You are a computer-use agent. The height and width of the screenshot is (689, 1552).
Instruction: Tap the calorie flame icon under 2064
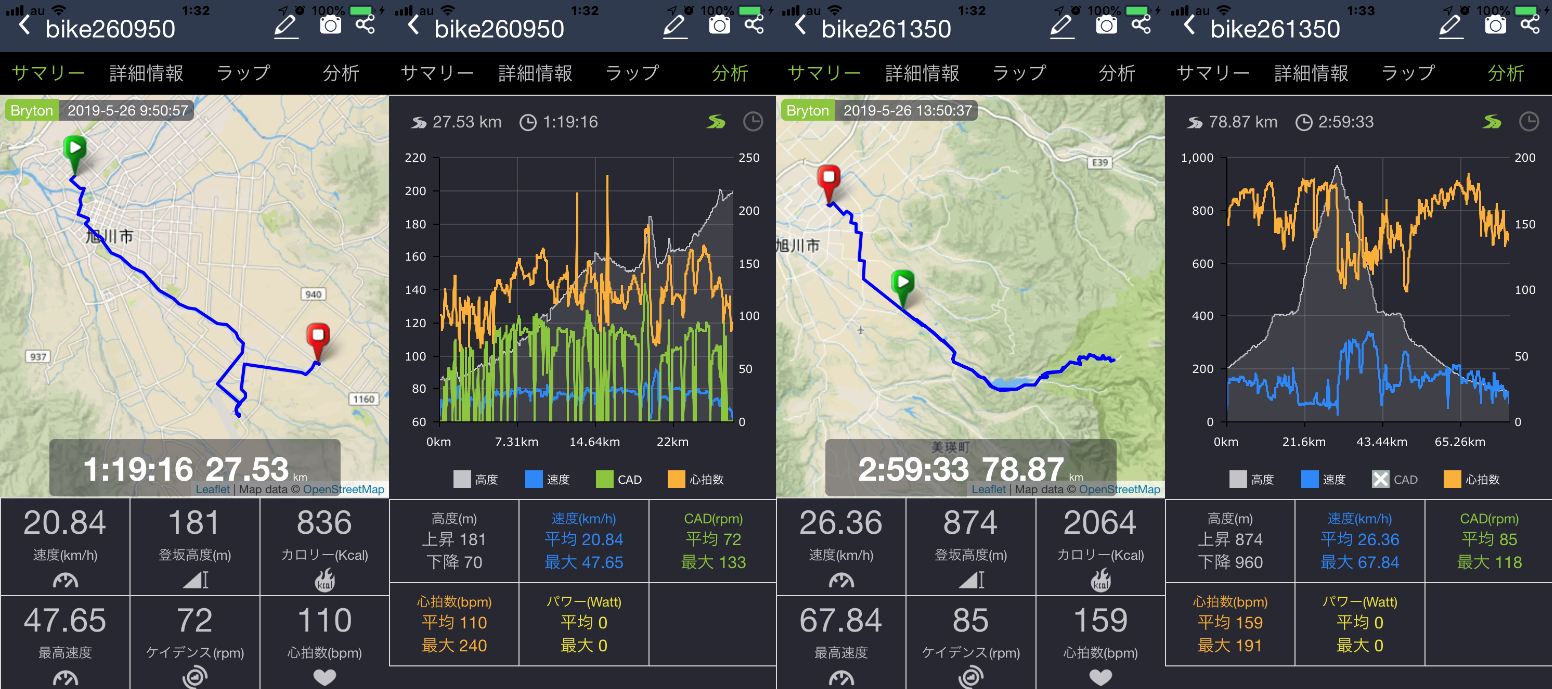click(1101, 579)
